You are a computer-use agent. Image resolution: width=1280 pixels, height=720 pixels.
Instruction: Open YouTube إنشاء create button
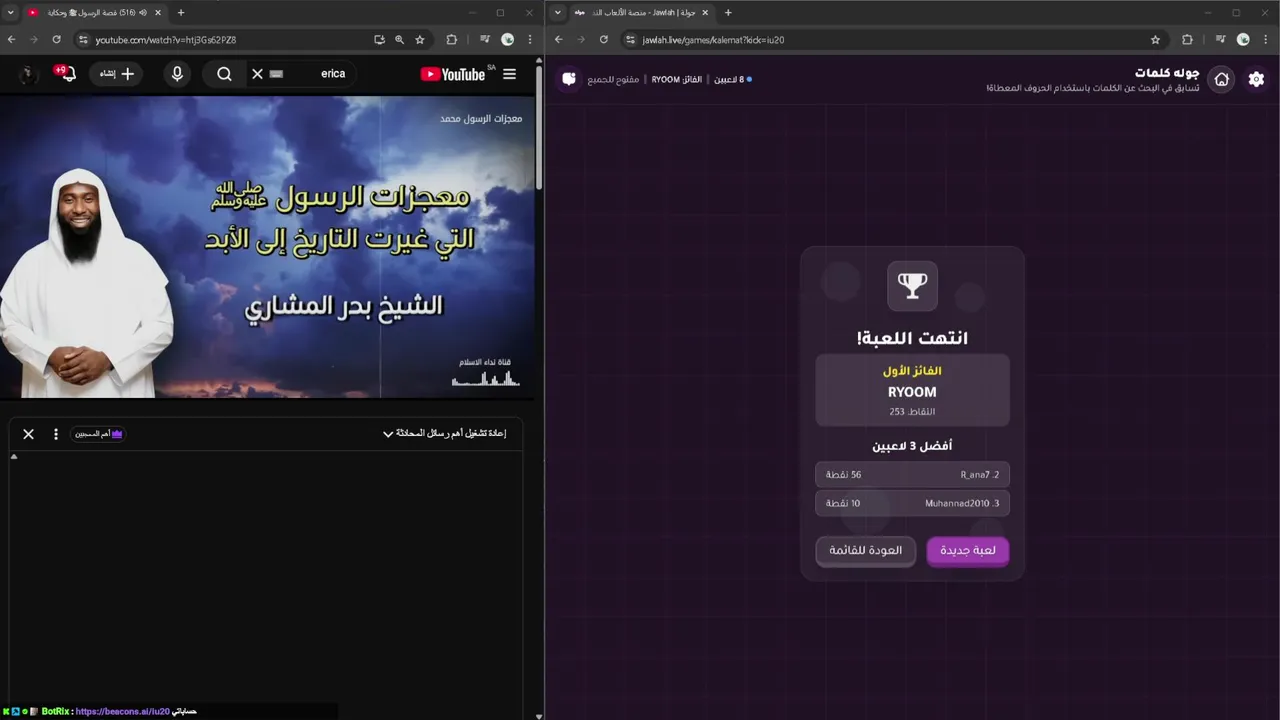[116, 74]
